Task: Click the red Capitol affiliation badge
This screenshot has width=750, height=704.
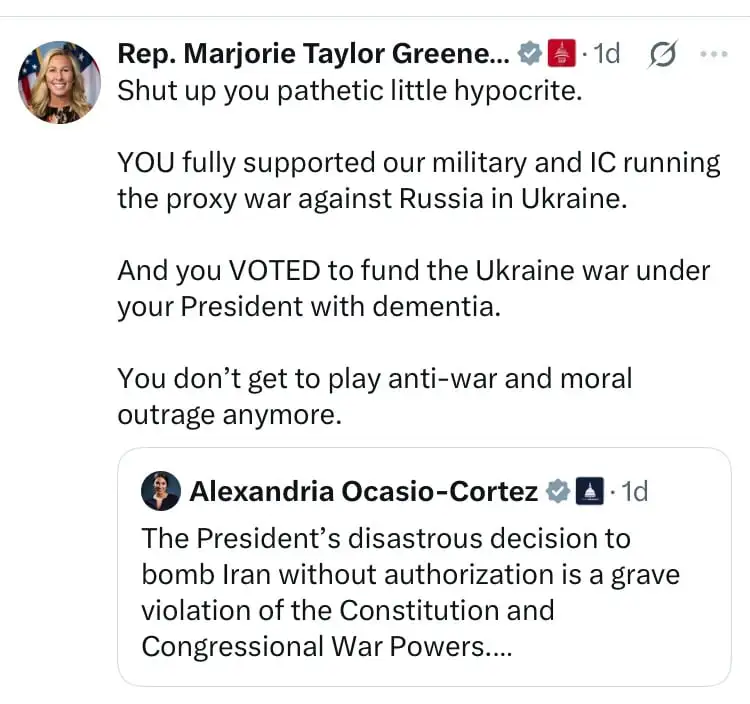Action: 563,53
